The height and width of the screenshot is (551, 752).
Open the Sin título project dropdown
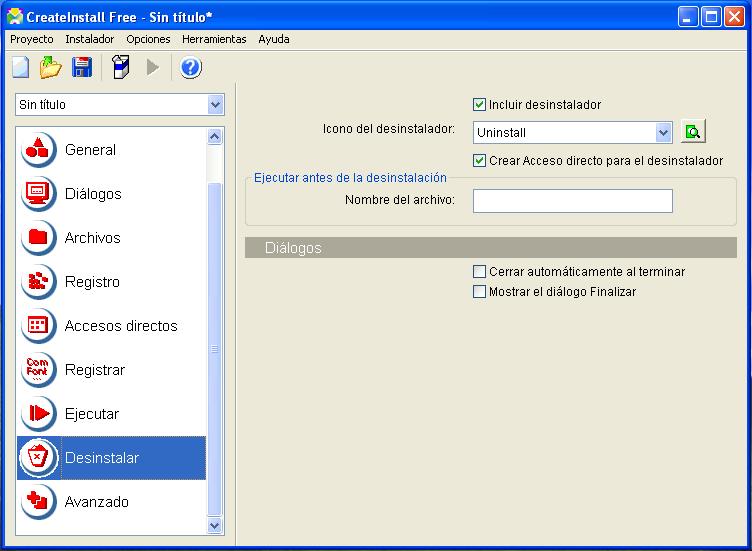(216, 105)
